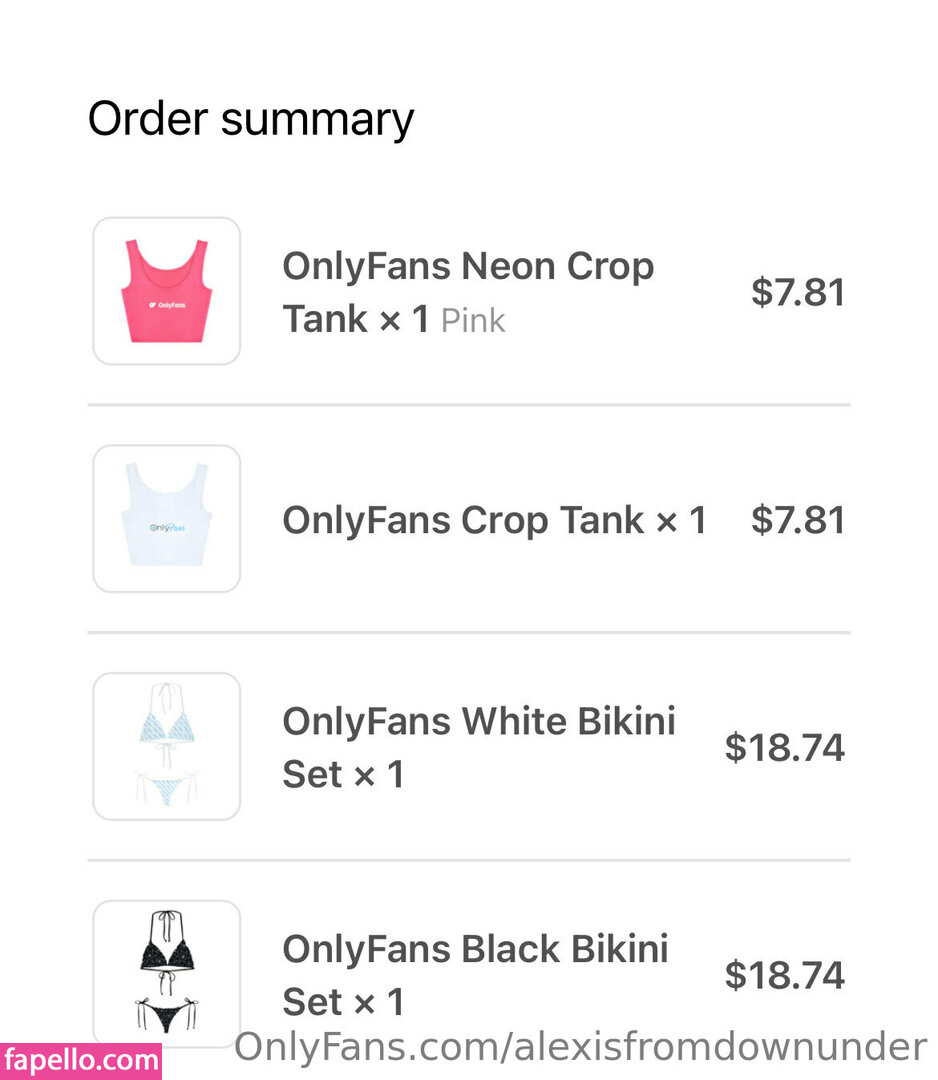938x1080 pixels.
Task: Select the Black Bikini Set $18.74 price
Action: (785, 975)
